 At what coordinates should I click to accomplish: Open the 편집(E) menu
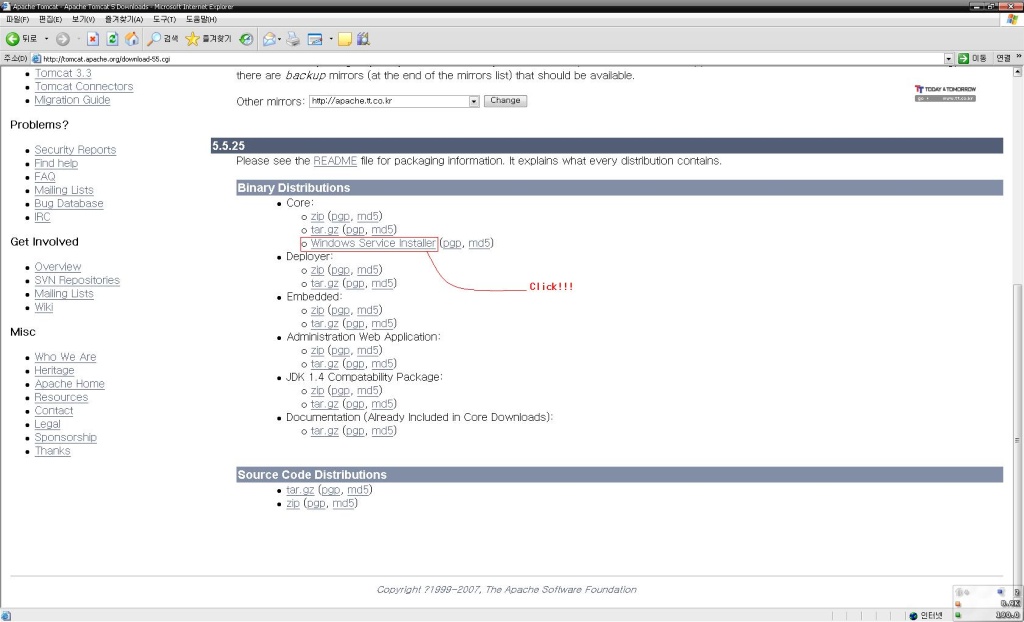tap(50, 20)
